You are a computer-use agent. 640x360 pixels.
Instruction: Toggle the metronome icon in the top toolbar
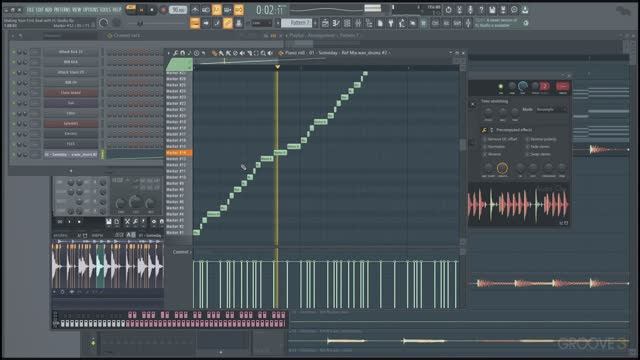point(195,9)
